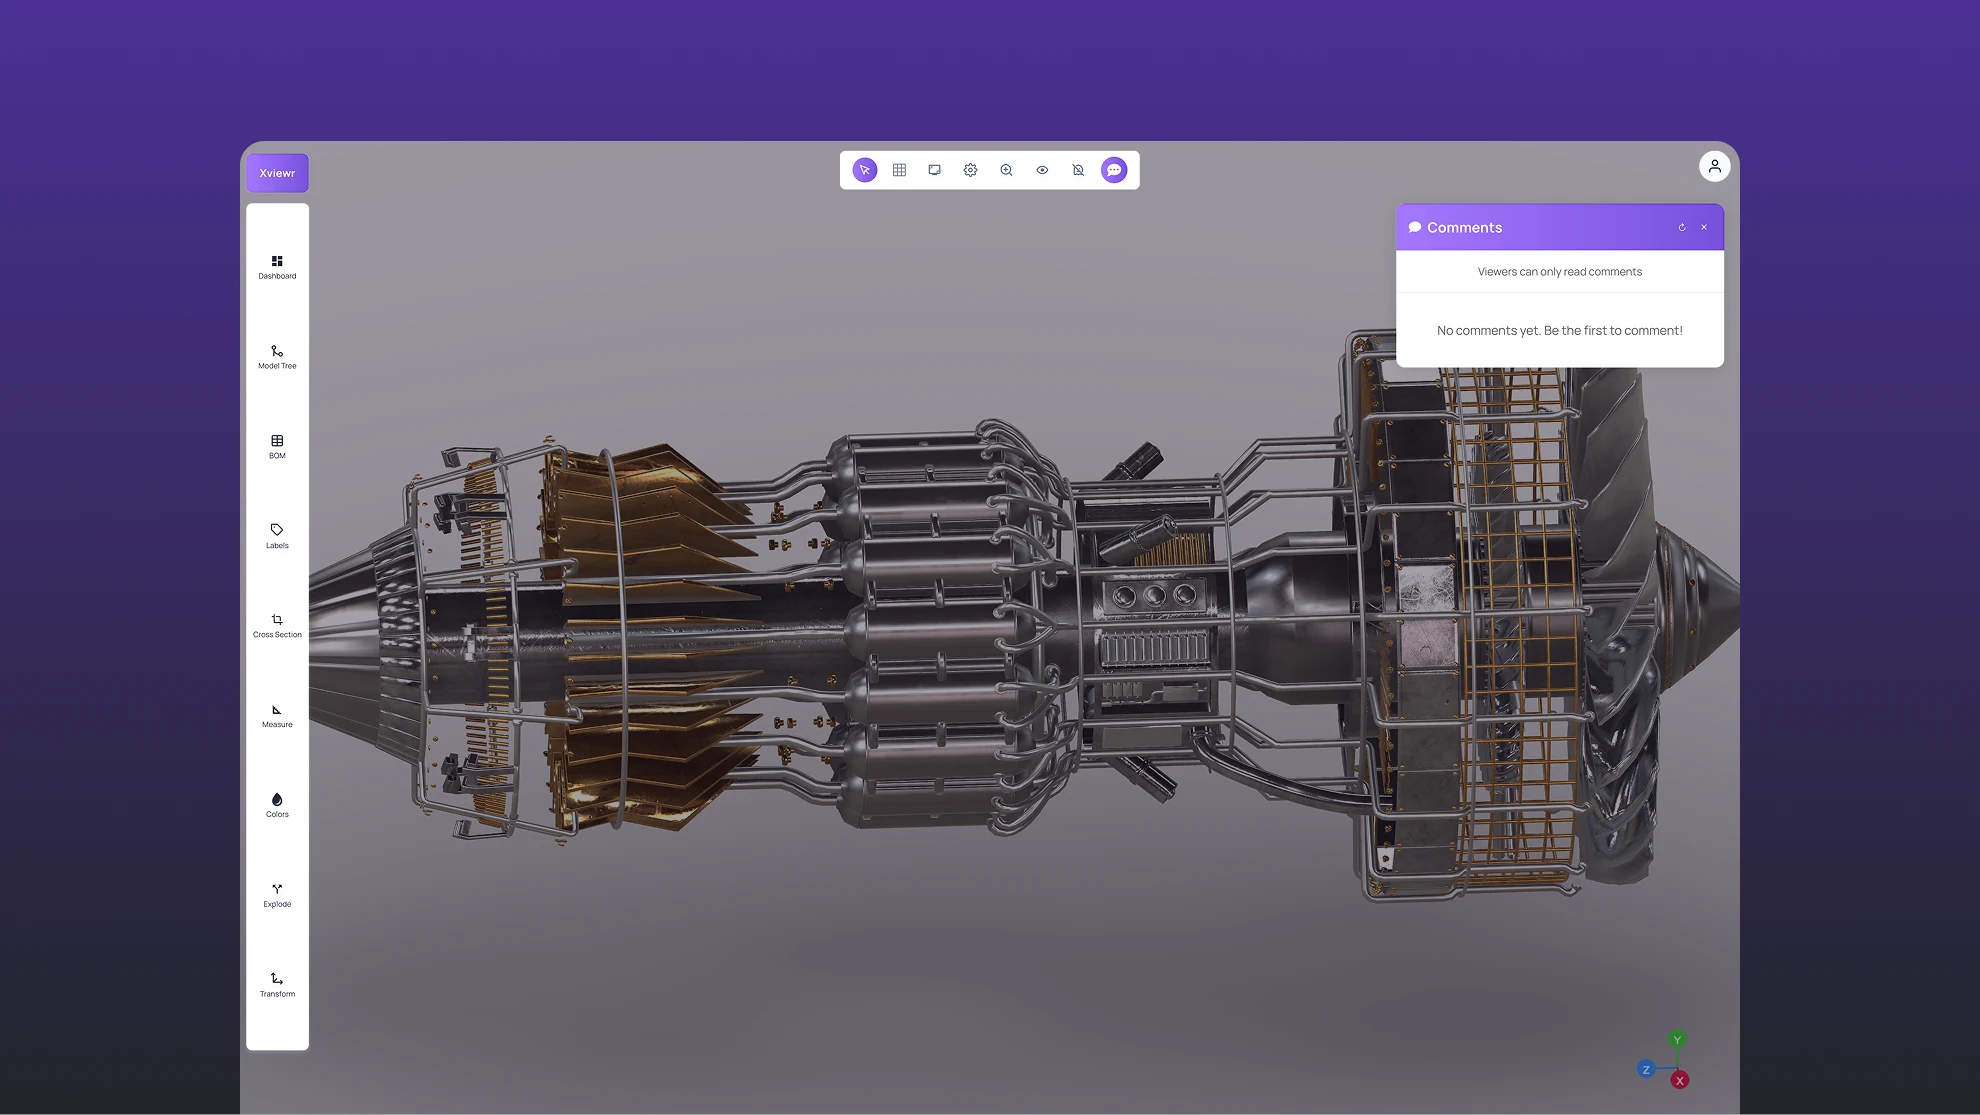Click the zoom in magnifier

[1006, 170]
